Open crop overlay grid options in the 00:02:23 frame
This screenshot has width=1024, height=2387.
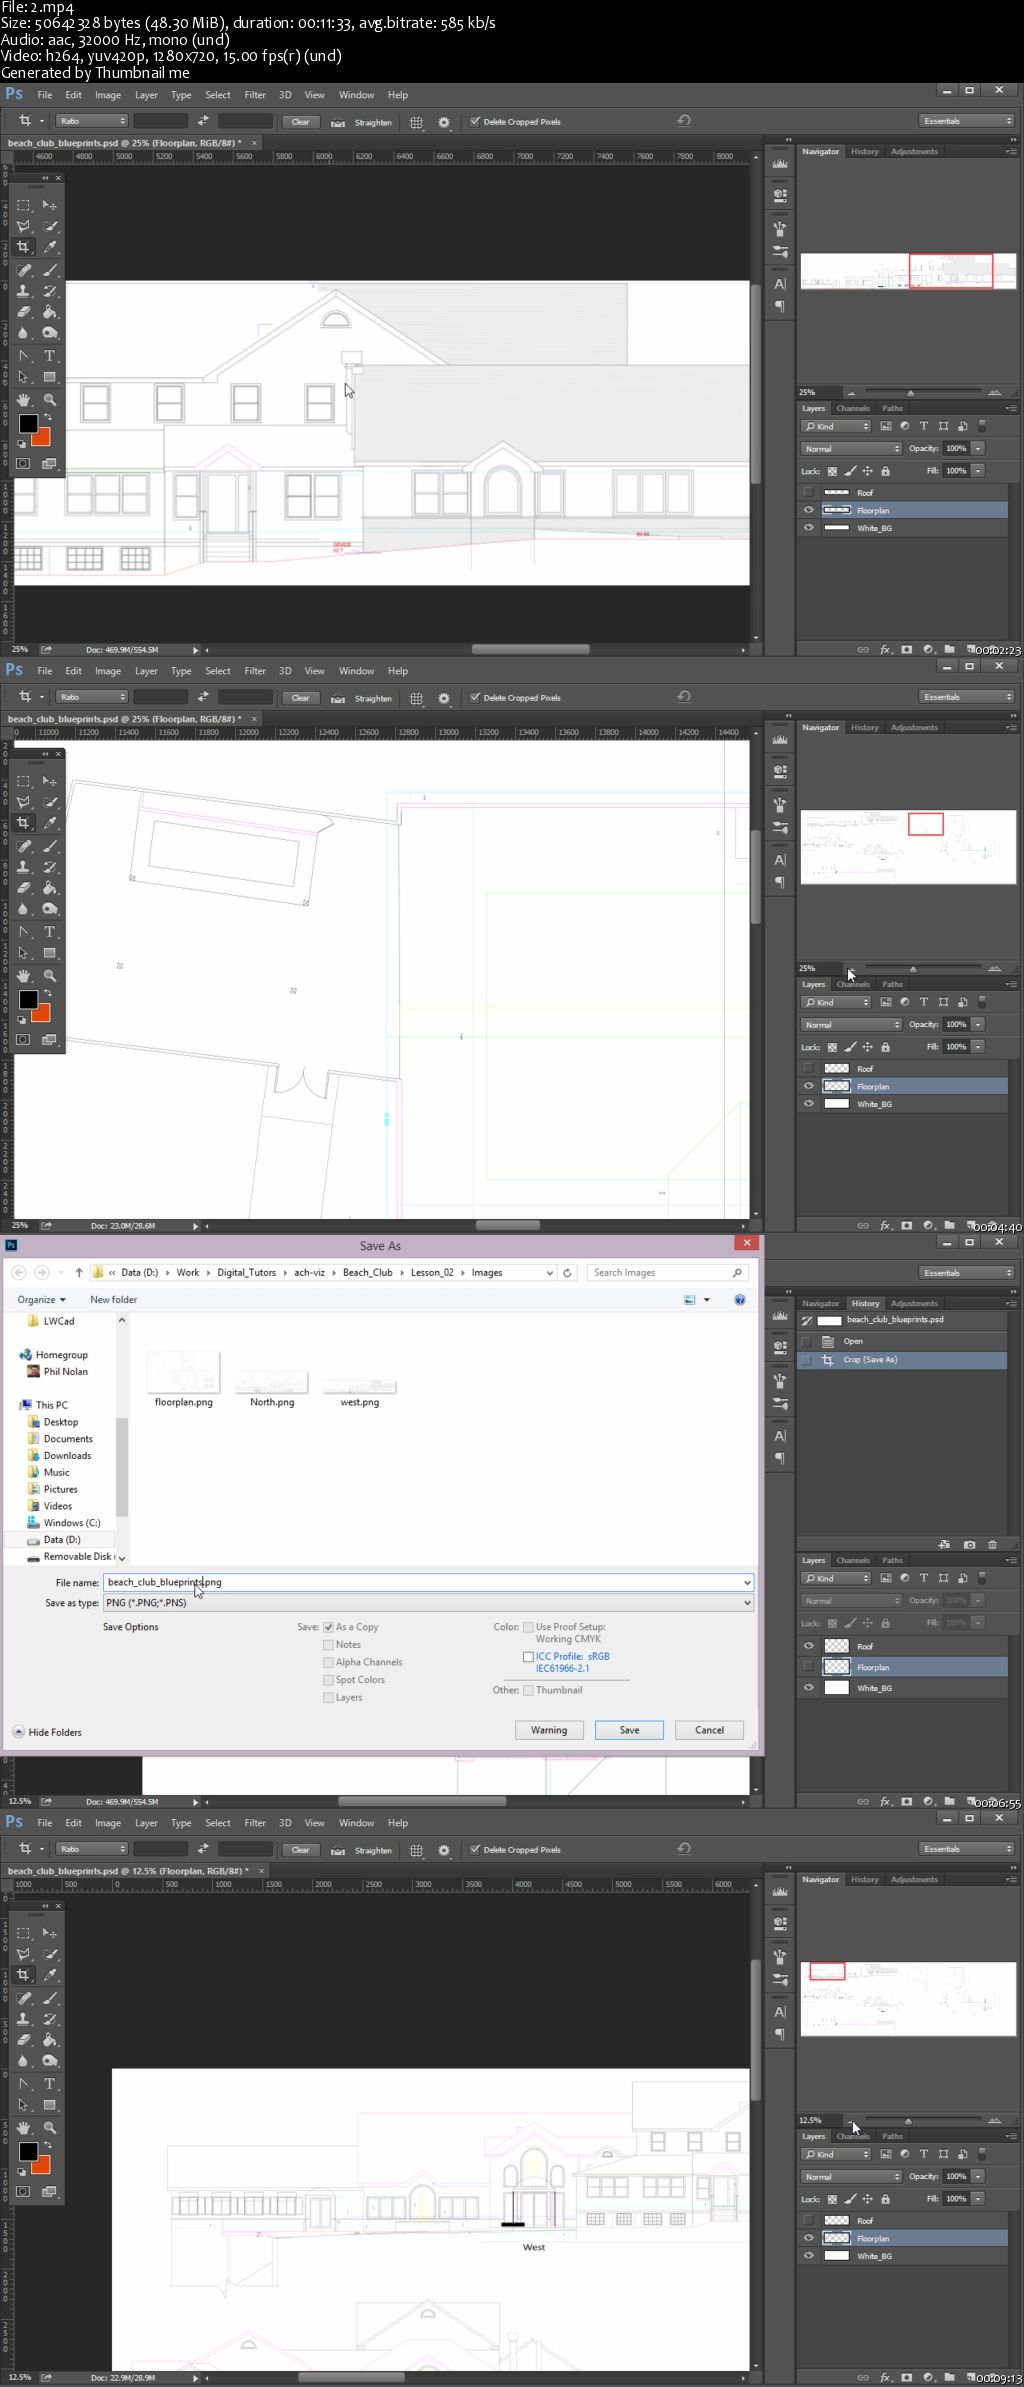click(416, 122)
